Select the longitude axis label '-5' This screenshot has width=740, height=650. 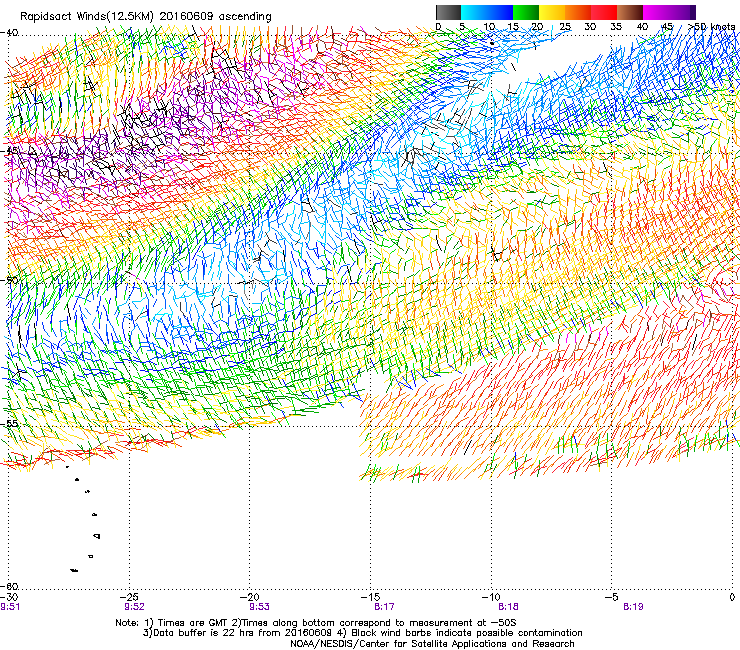pyautogui.click(x=611, y=598)
